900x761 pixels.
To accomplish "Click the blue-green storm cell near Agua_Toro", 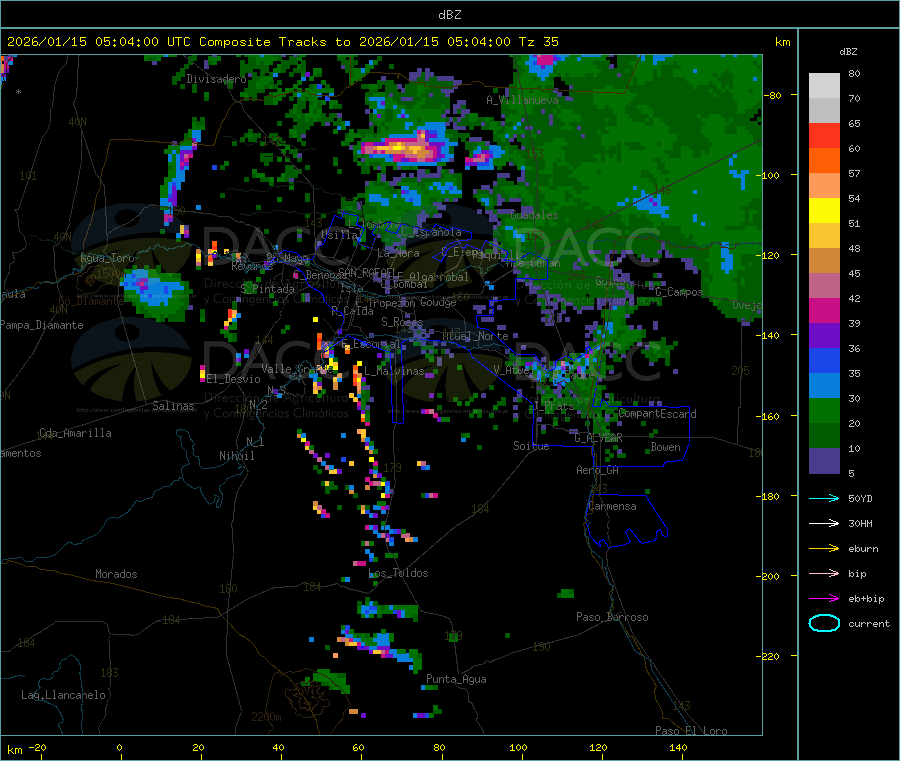I will pyautogui.click(x=154, y=292).
